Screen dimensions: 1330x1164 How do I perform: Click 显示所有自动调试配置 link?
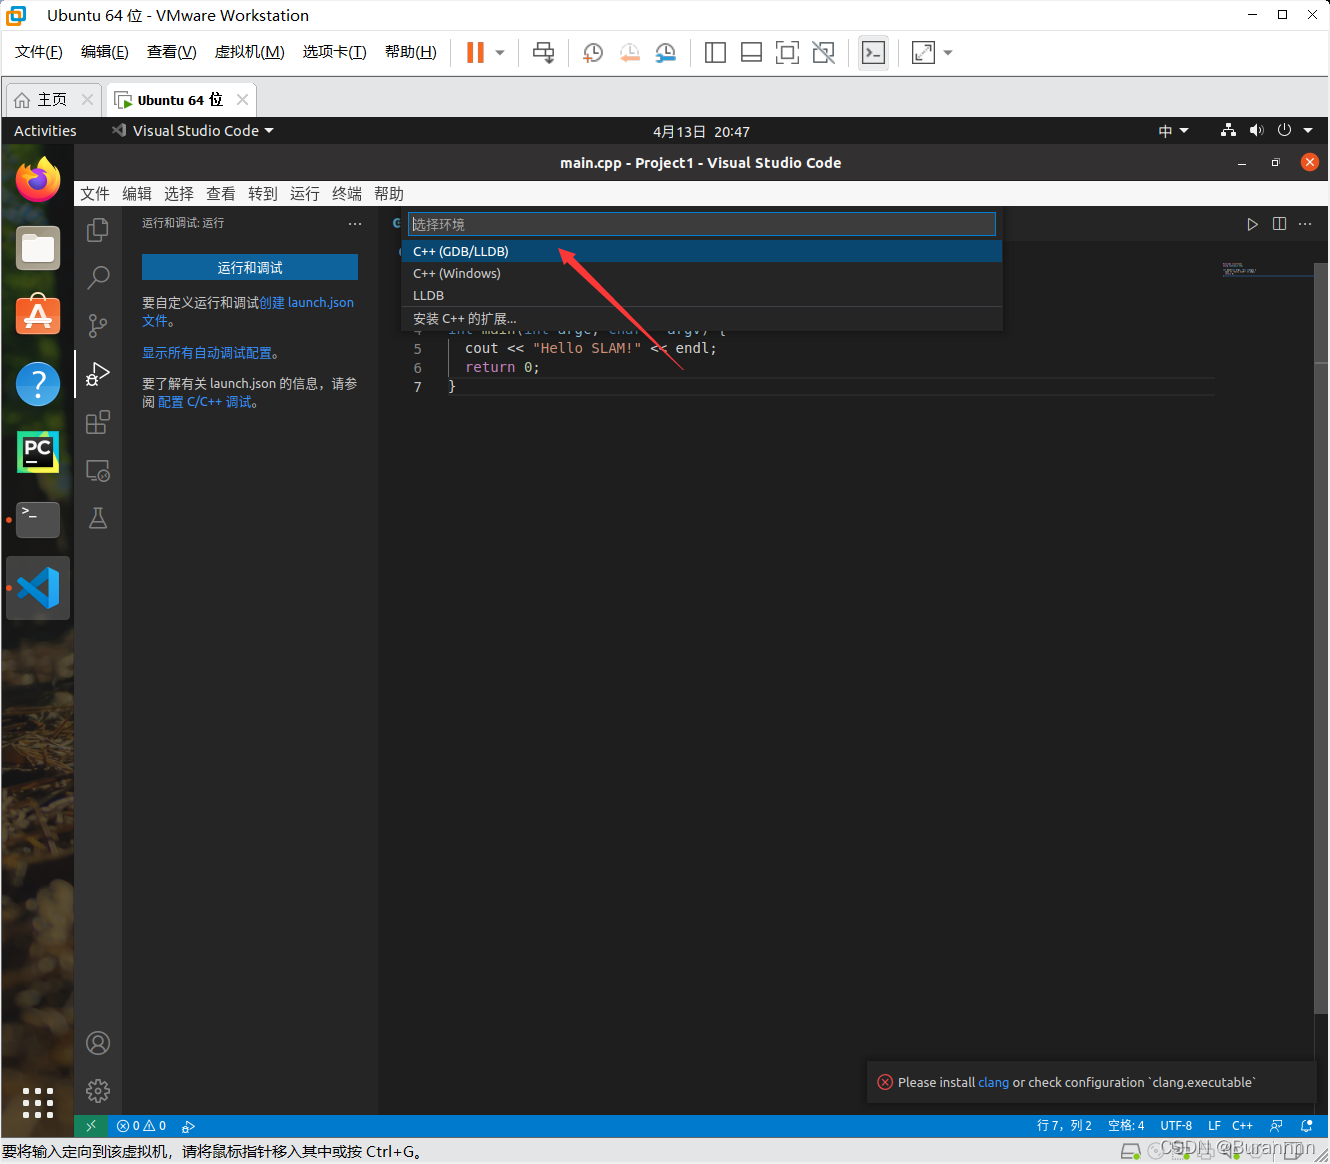tap(207, 353)
